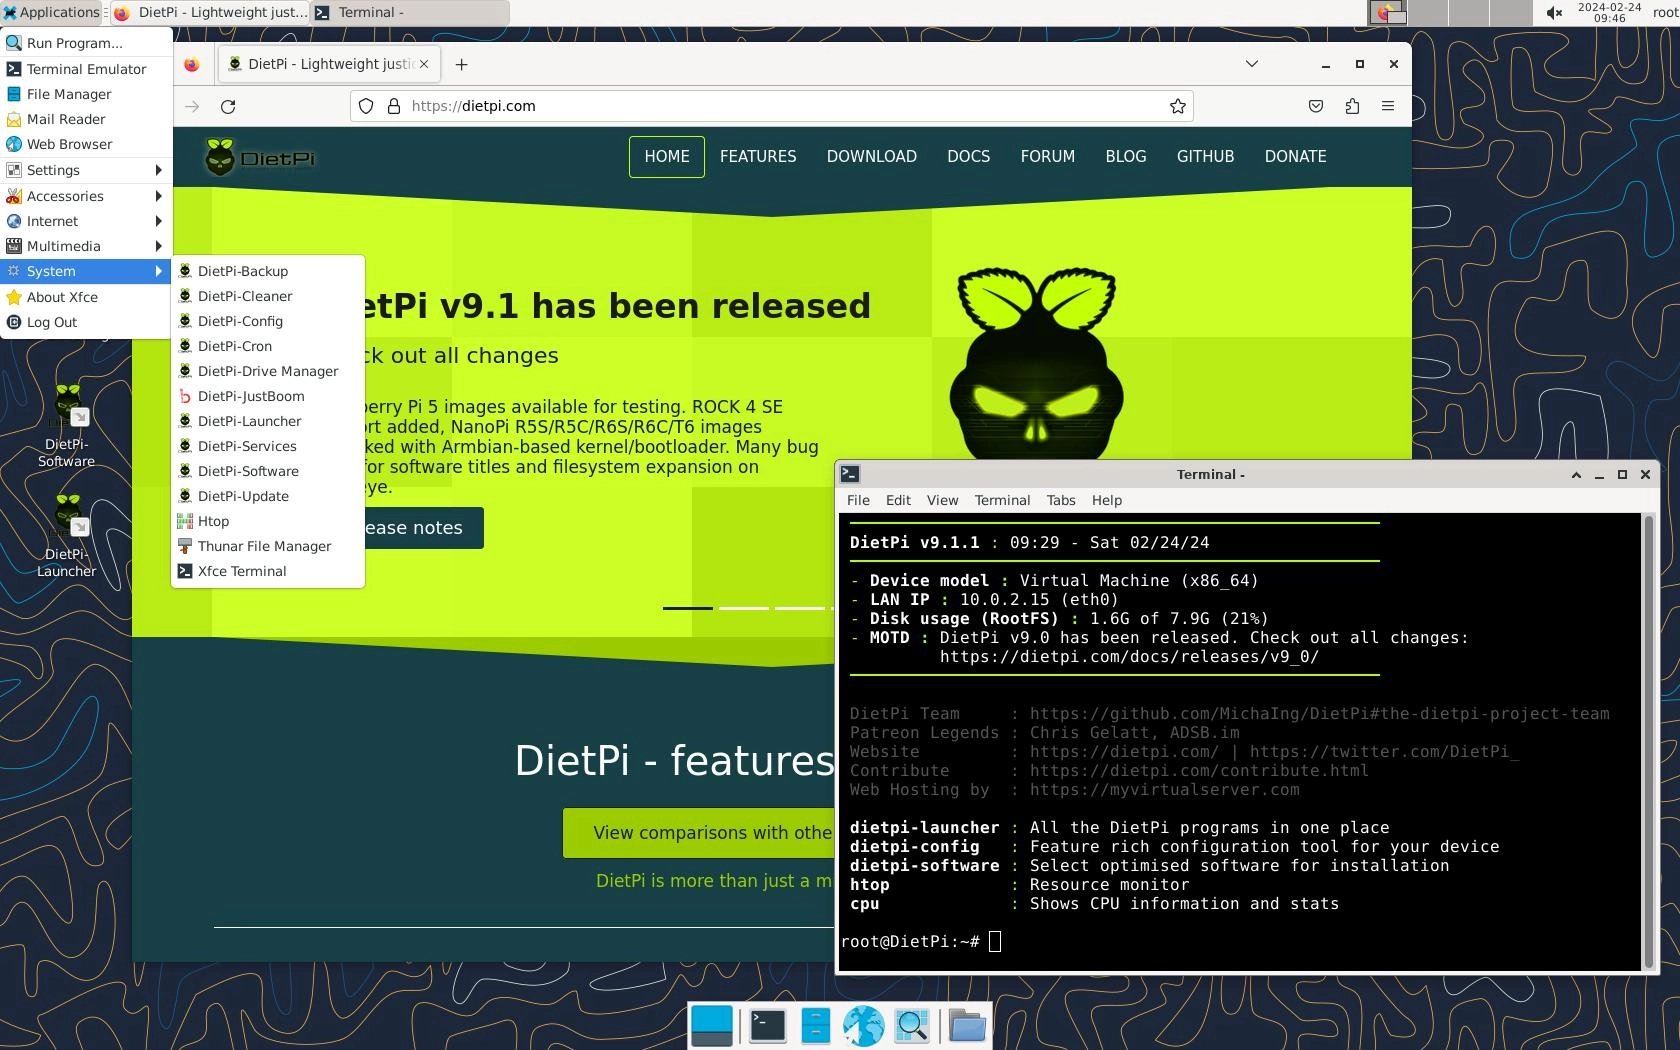Visit the FORUM link in the site navigation
This screenshot has width=1680, height=1050.
click(1048, 157)
